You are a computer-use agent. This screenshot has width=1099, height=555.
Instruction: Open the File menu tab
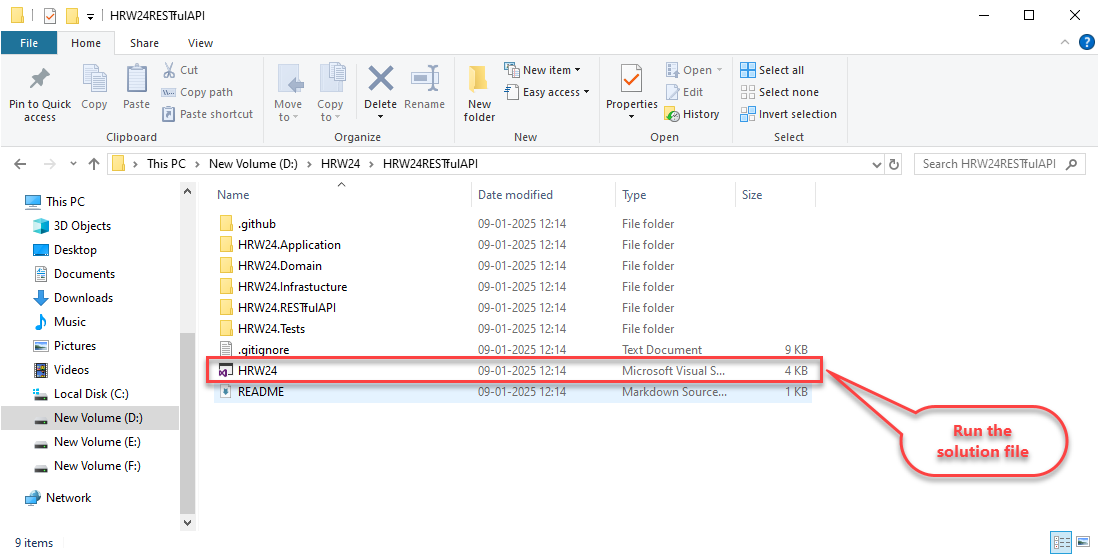pyautogui.click(x=29, y=43)
